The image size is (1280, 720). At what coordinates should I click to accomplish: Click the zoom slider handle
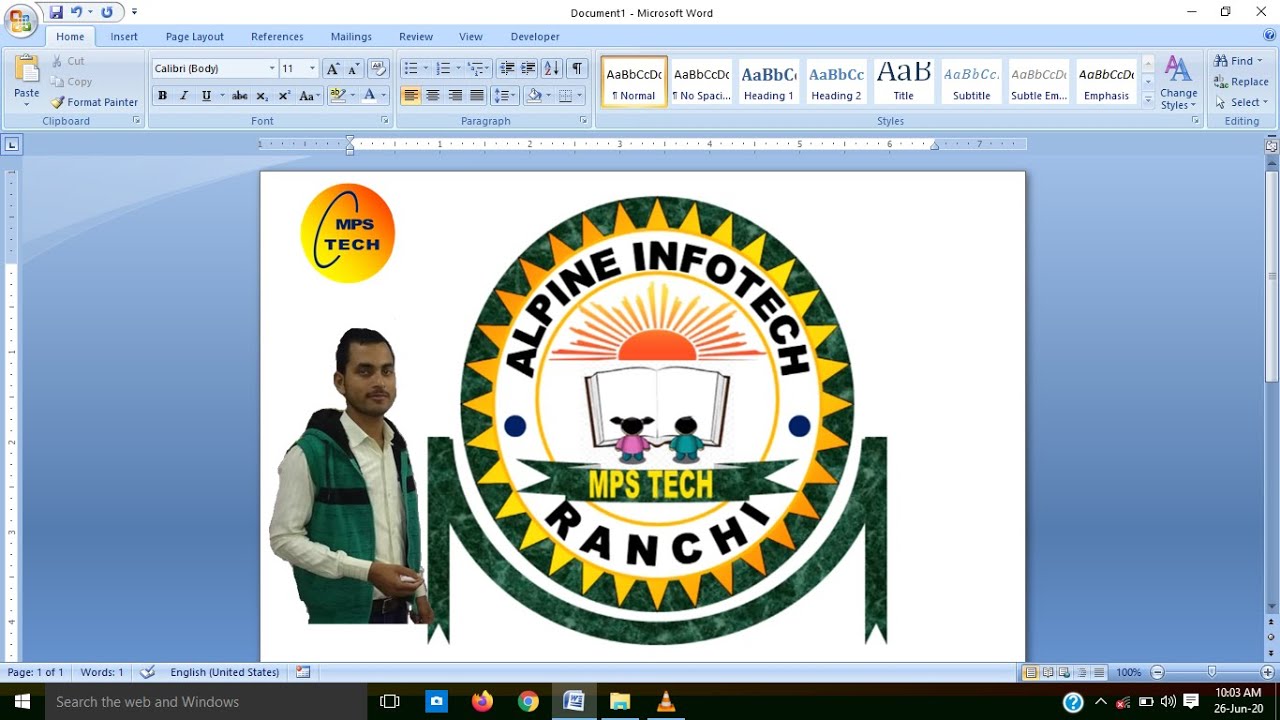point(1212,673)
